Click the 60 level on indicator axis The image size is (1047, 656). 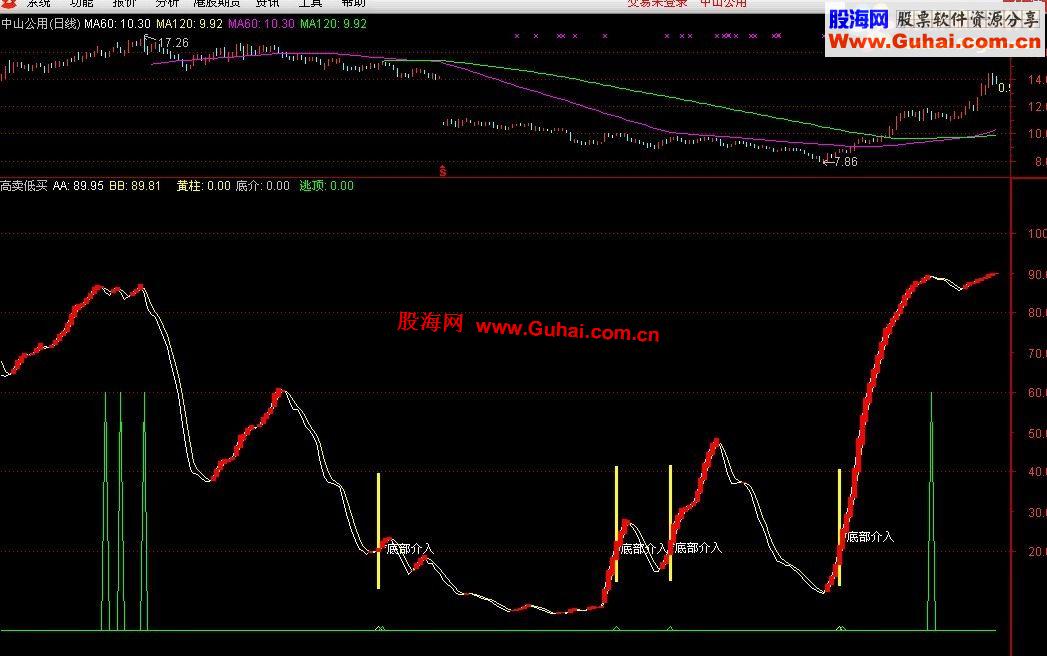coord(1037,393)
